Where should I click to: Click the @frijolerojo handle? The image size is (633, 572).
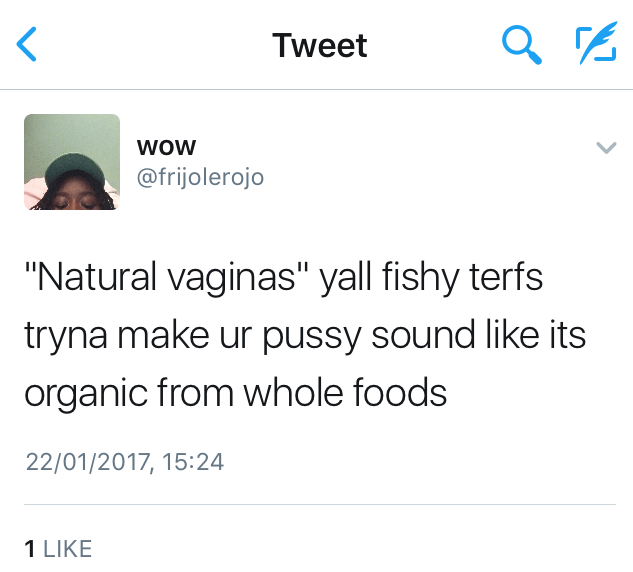click(200, 176)
